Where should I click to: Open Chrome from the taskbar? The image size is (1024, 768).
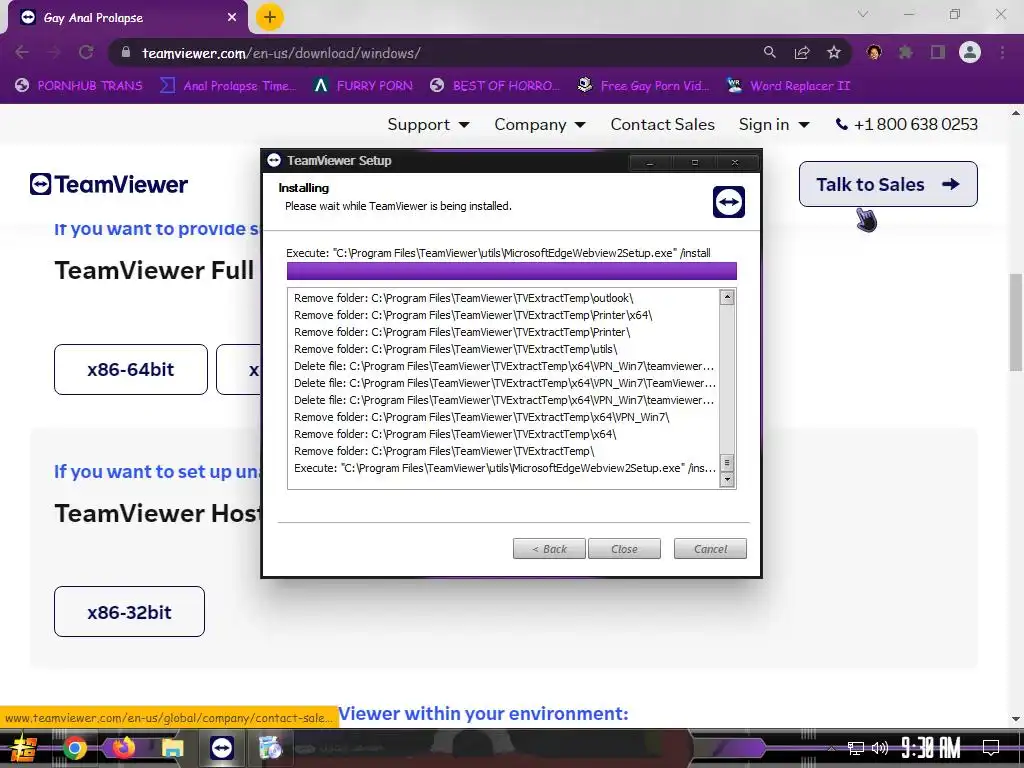tap(74, 748)
